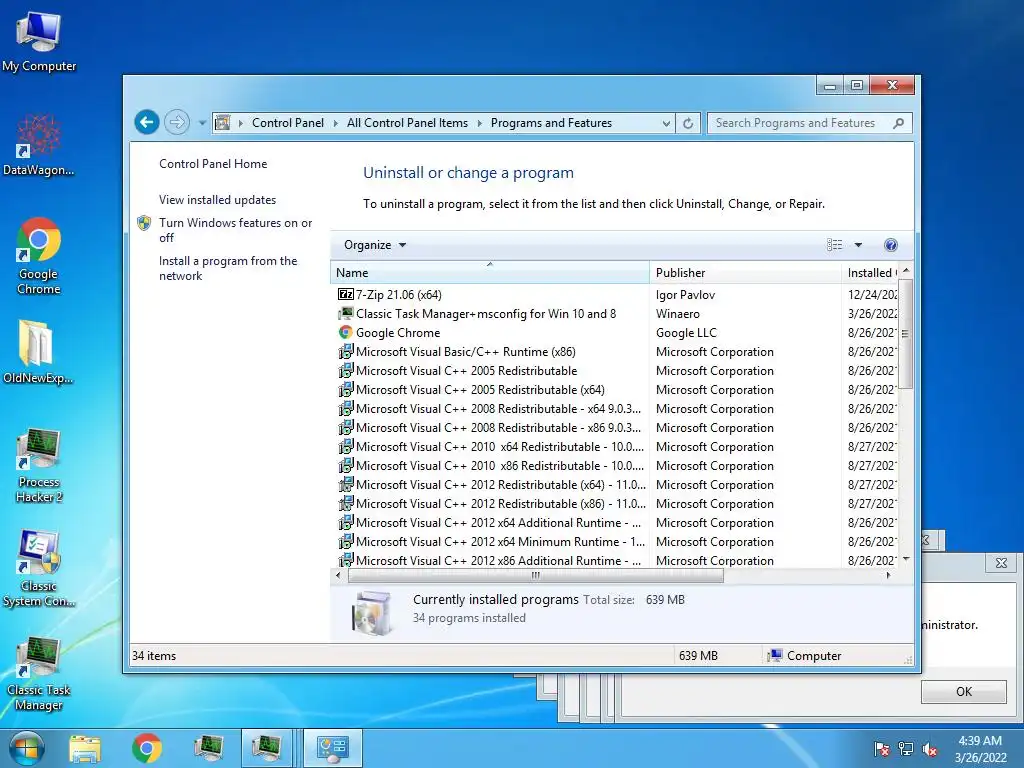This screenshot has height=768, width=1024.
Task: Open Windows Explorer from taskbar
Action: point(86,748)
